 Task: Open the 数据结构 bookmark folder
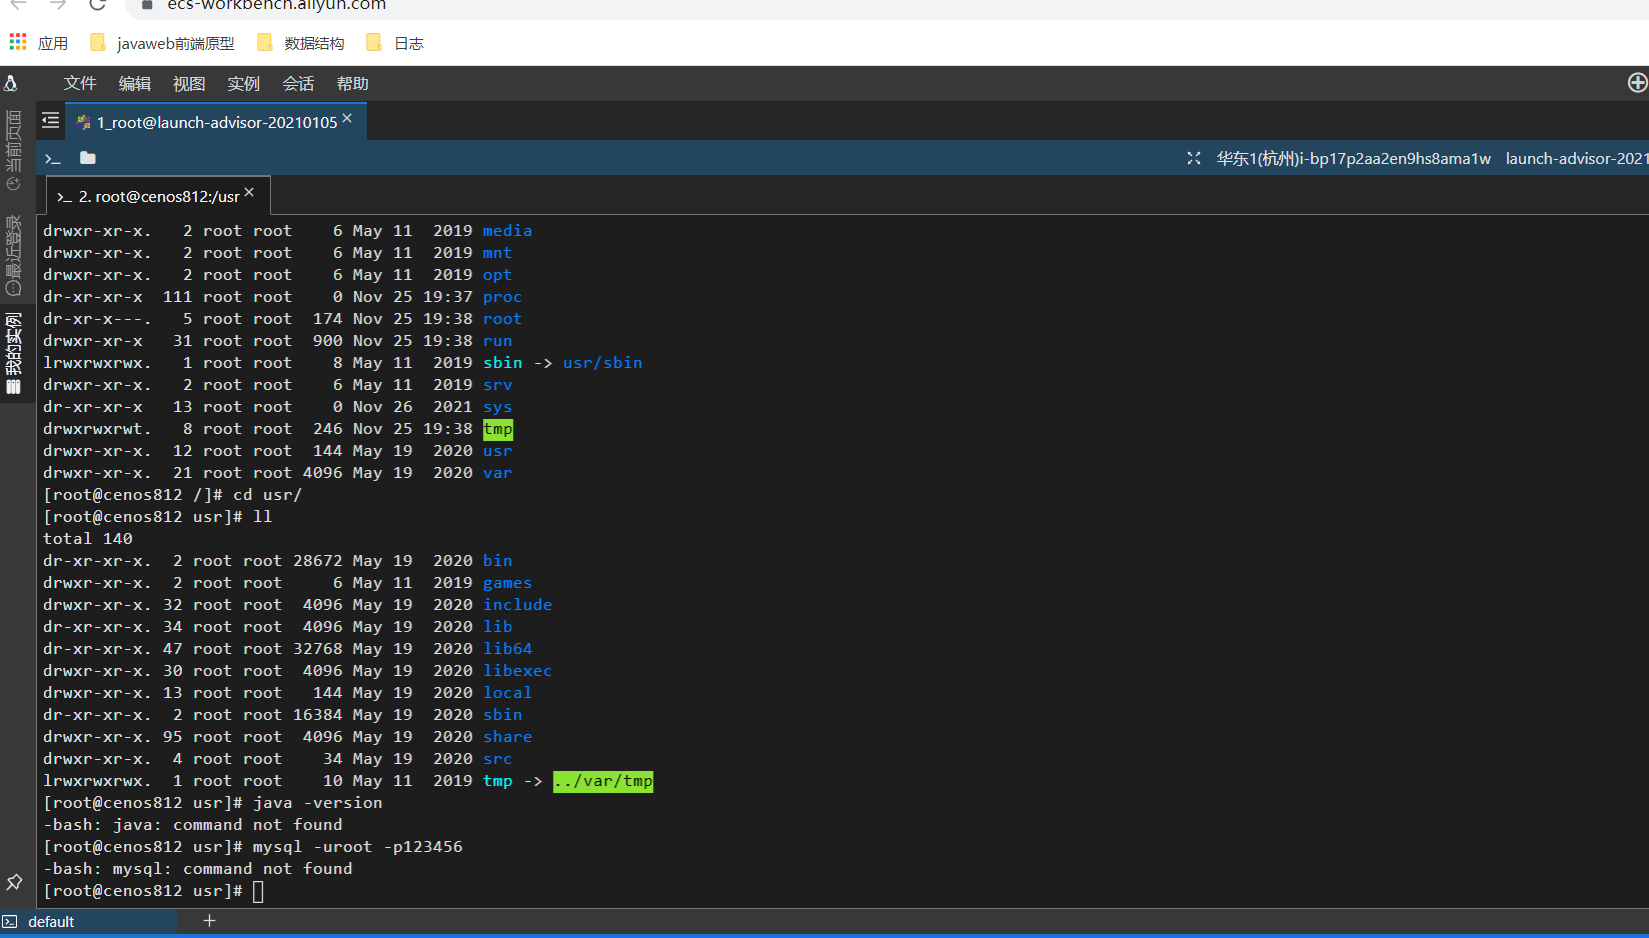click(301, 43)
